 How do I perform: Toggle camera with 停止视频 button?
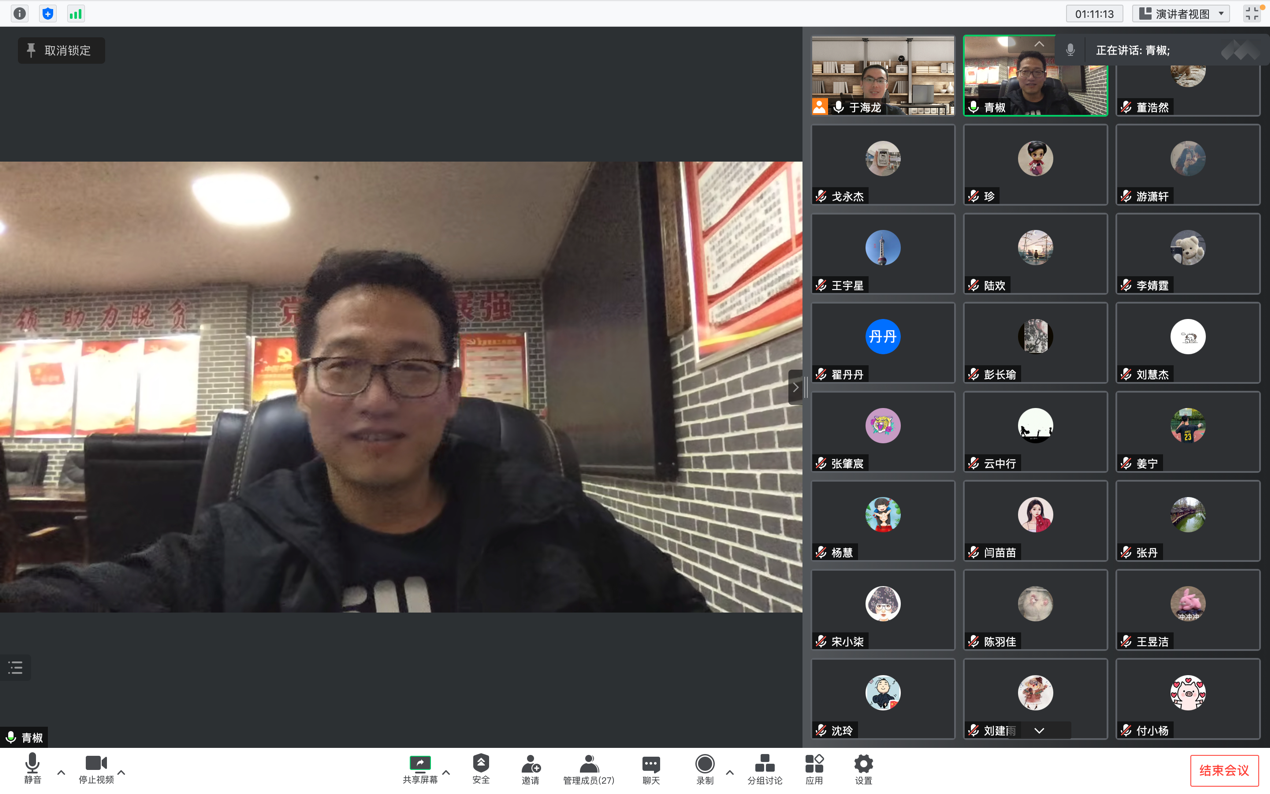96,765
